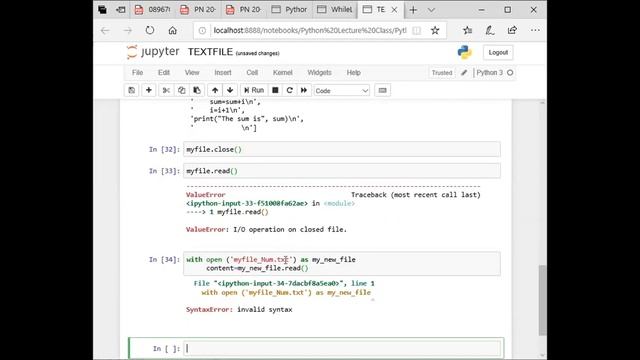Open the Widgets menu
640x360 pixels.
click(x=319, y=73)
